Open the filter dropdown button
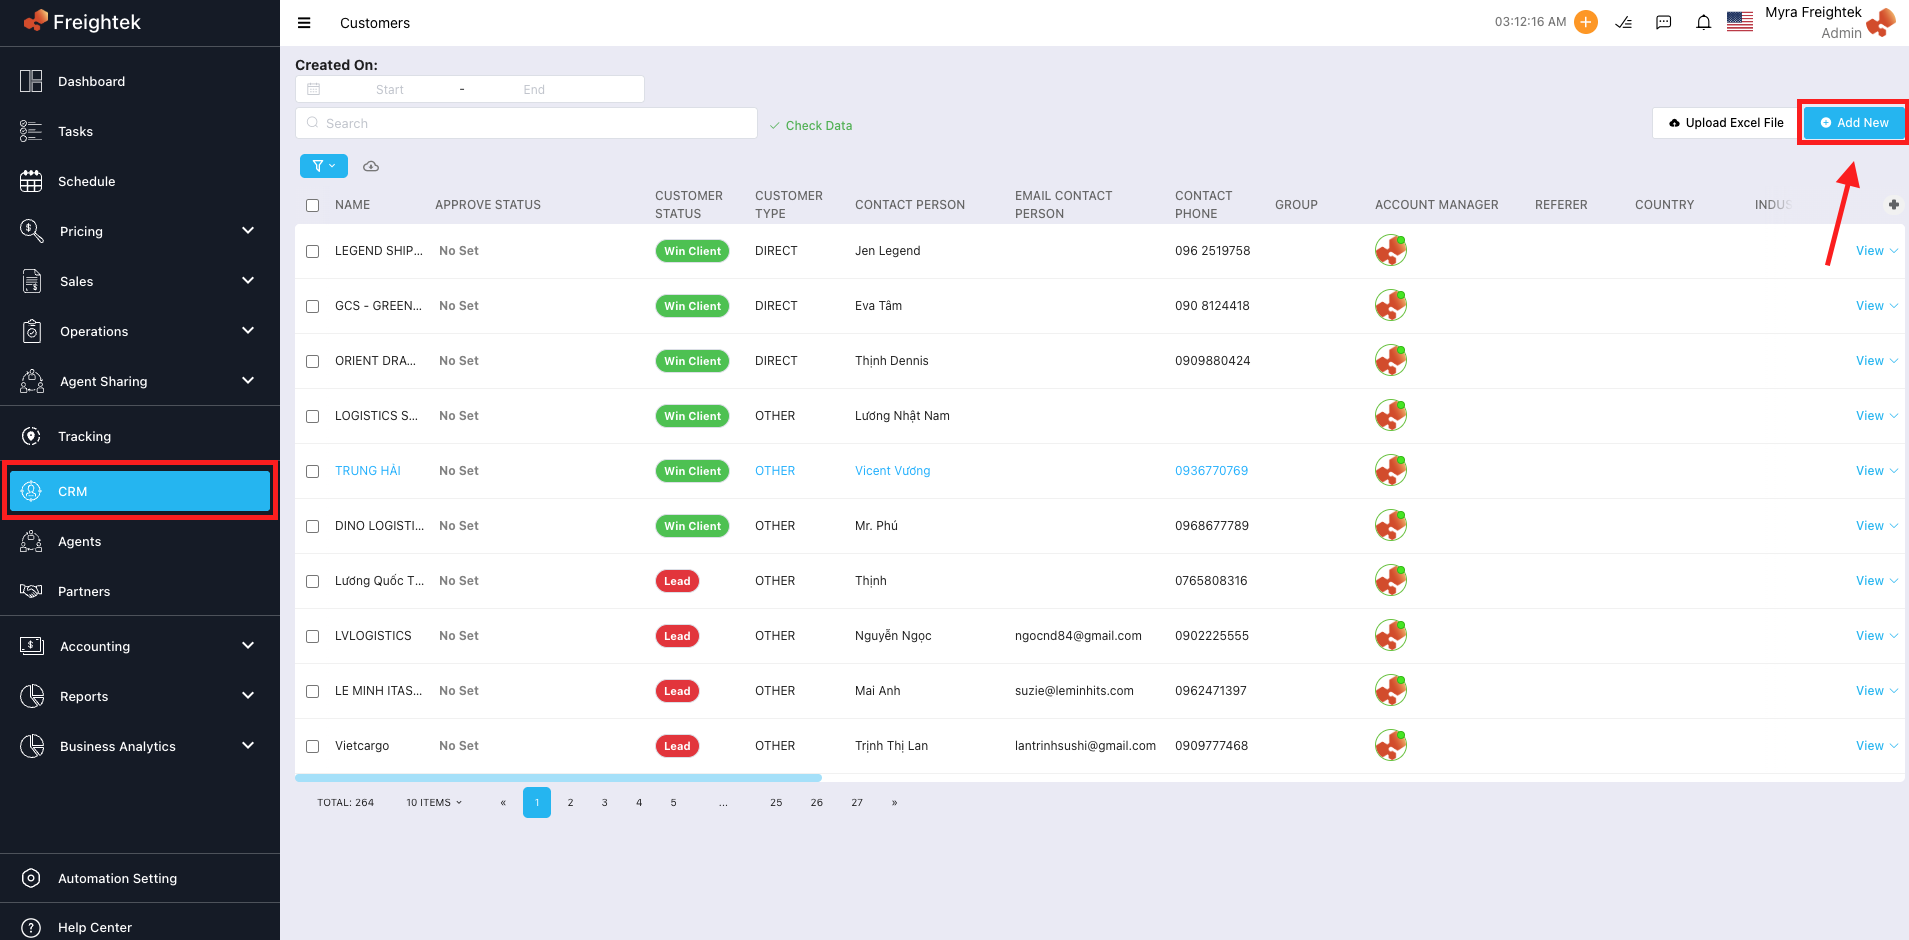Viewport: 1909px width, 940px height. point(324,166)
